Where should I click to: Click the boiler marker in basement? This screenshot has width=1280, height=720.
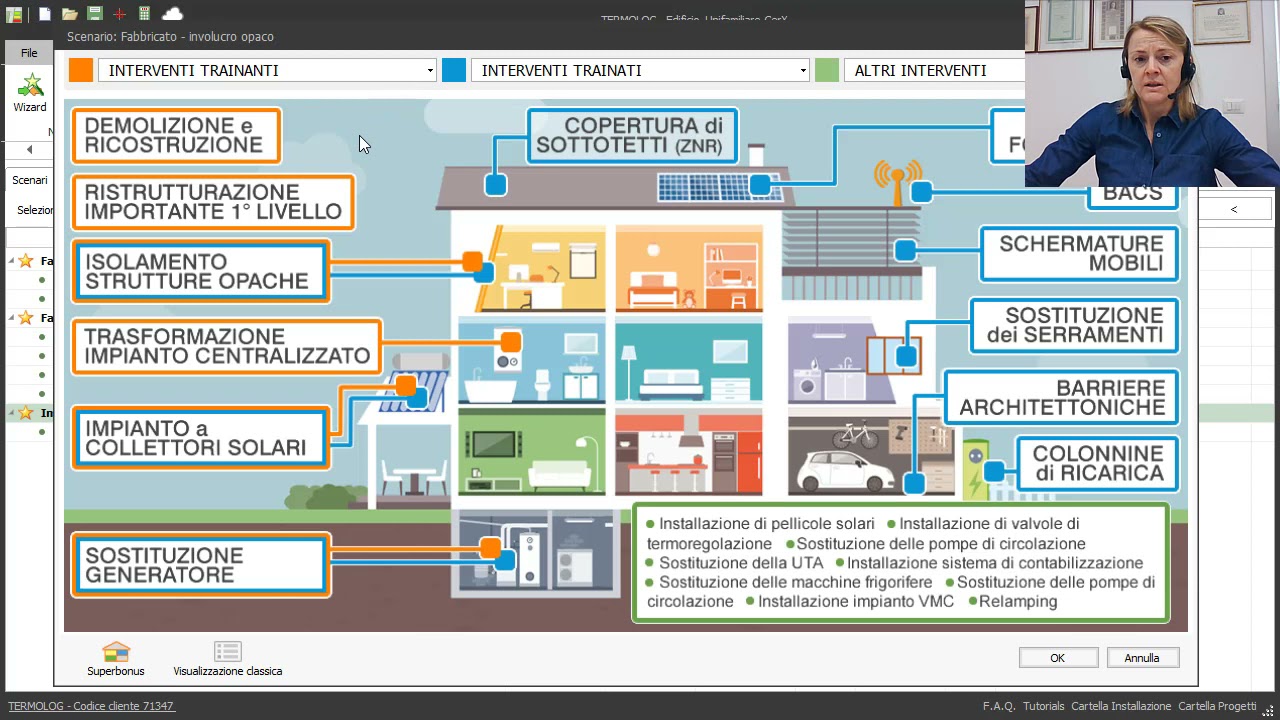coord(504,561)
